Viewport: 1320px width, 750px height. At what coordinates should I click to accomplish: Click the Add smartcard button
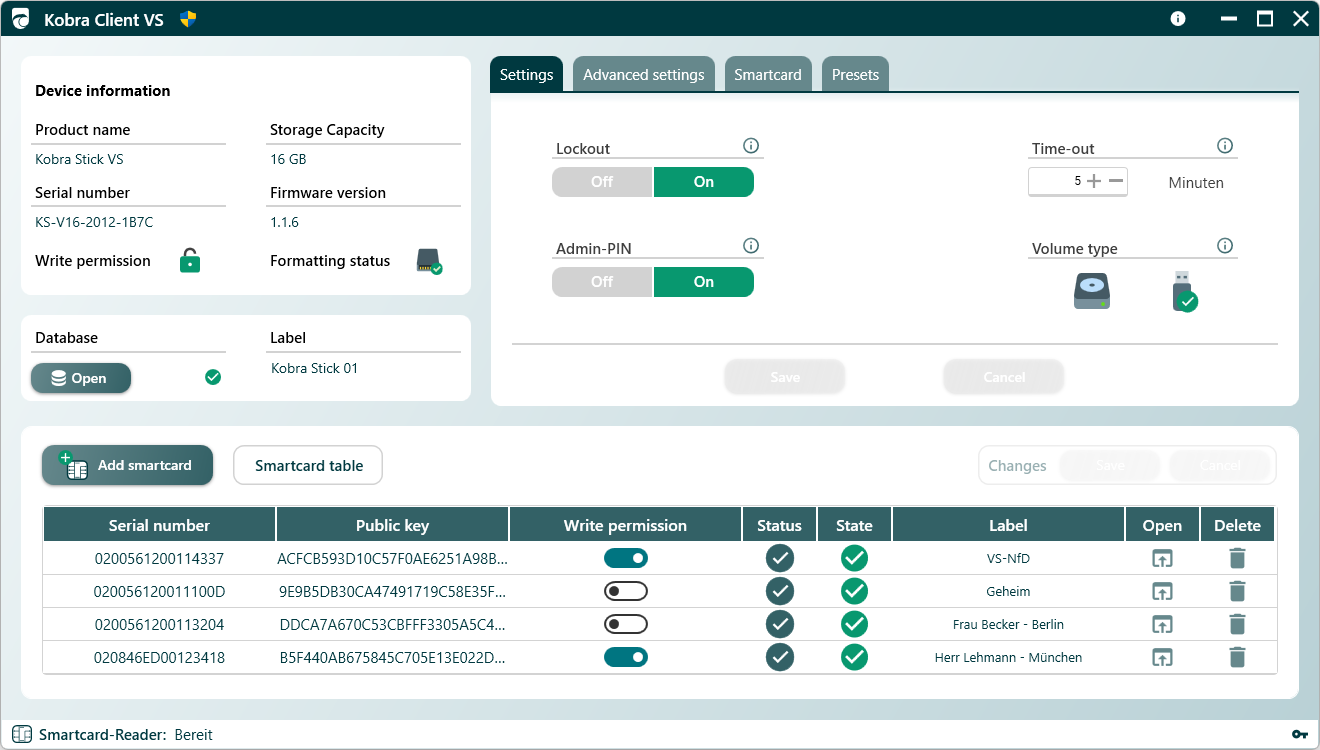point(128,466)
